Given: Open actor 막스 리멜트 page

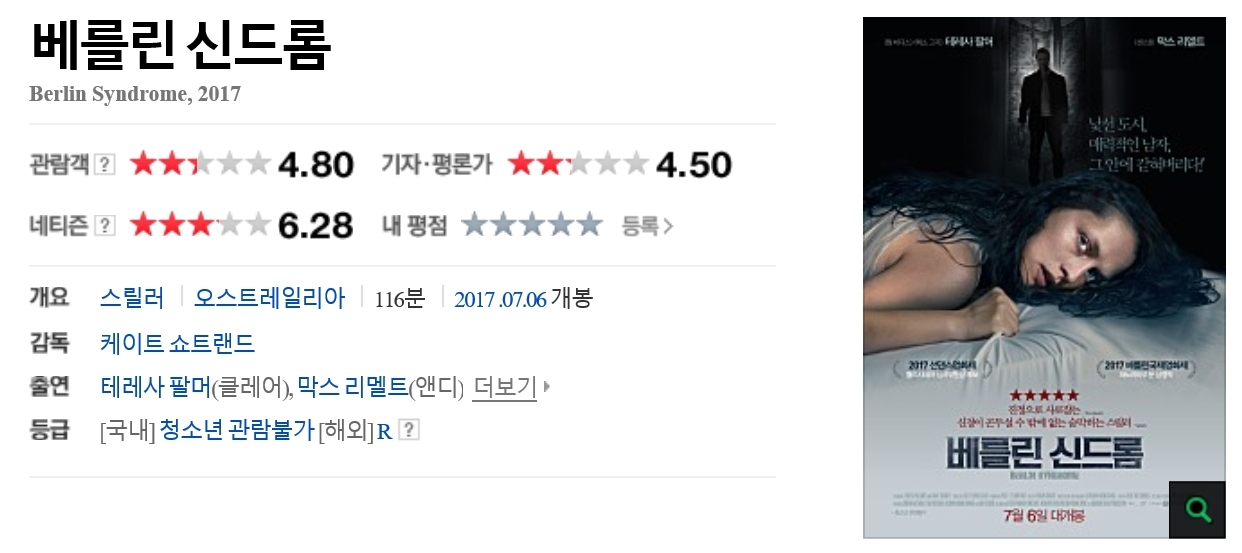Looking at the screenshot, I should pos(352,386).
